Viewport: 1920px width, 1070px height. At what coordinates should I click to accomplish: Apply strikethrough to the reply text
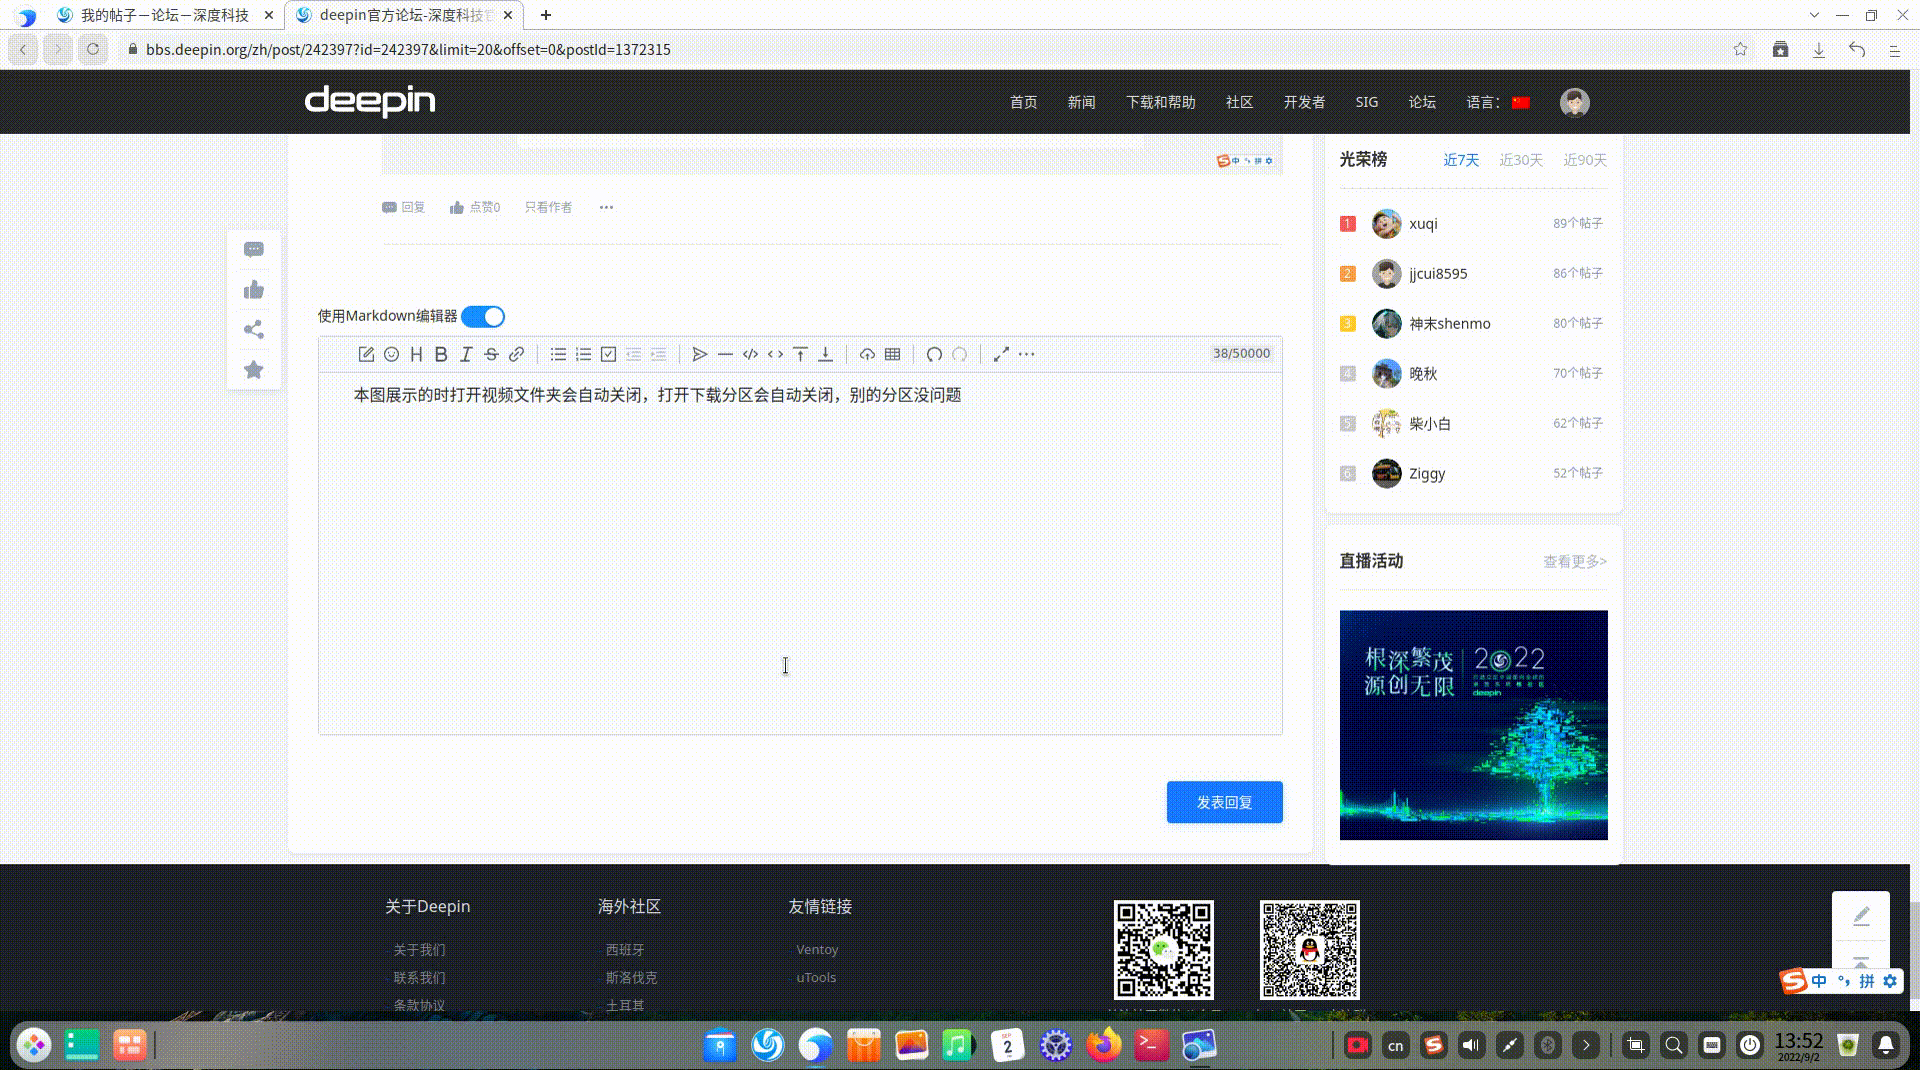491,355
